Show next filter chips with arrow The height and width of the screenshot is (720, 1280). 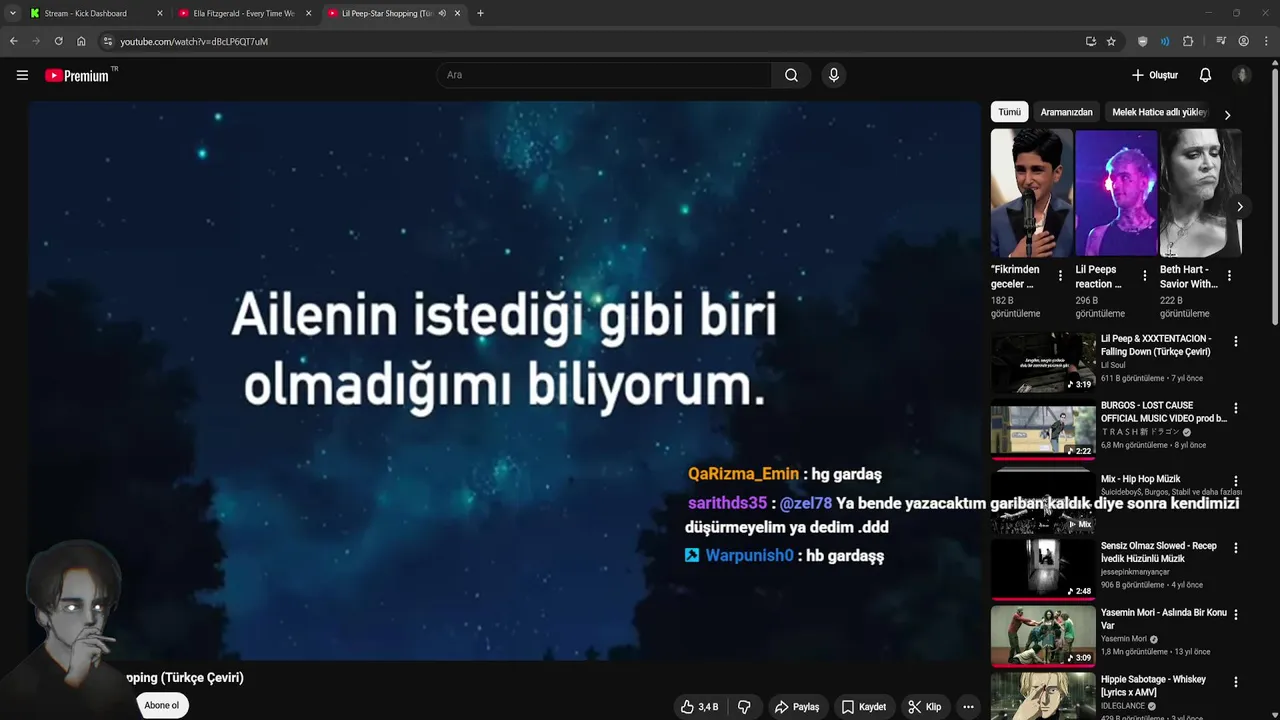[x=1227, y=115]
